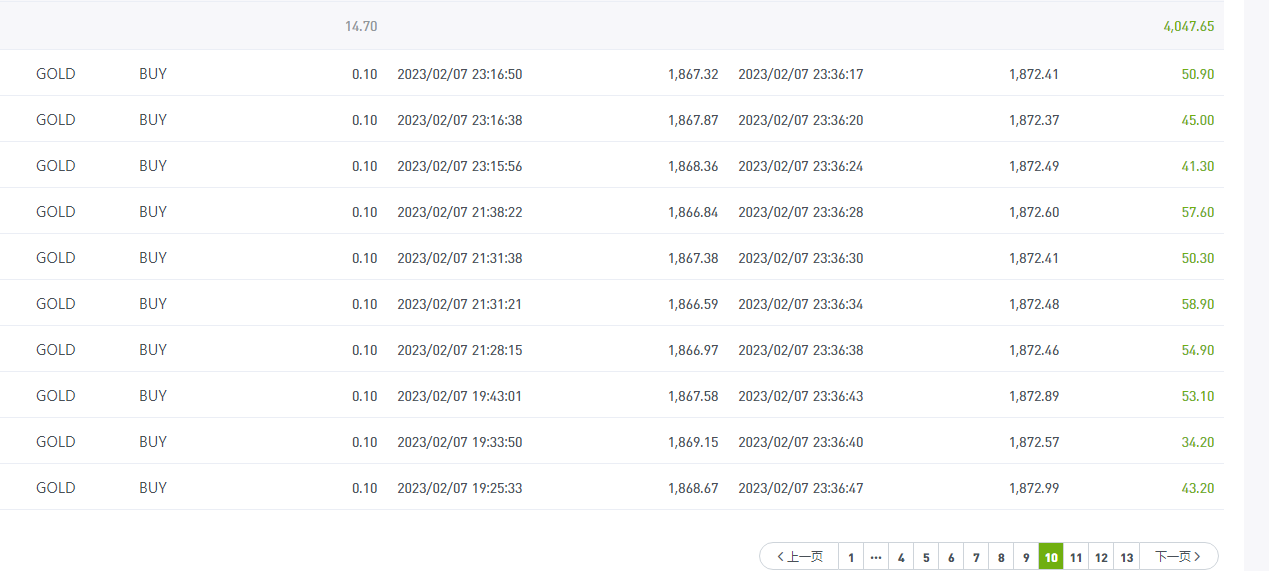Screen dimensions: 1269x571
Task: Click profit value 50.30
Action: tap(1198, 258)
